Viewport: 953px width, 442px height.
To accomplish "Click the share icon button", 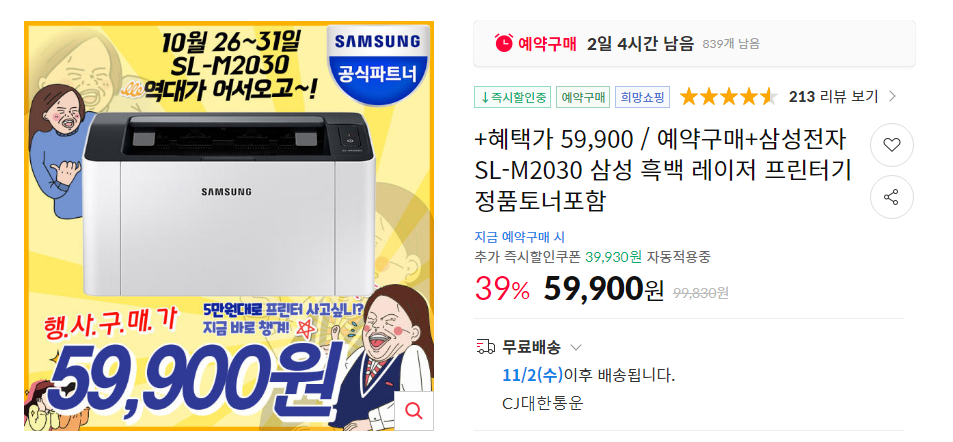I will pyautogui.click(x=891, y=197).
